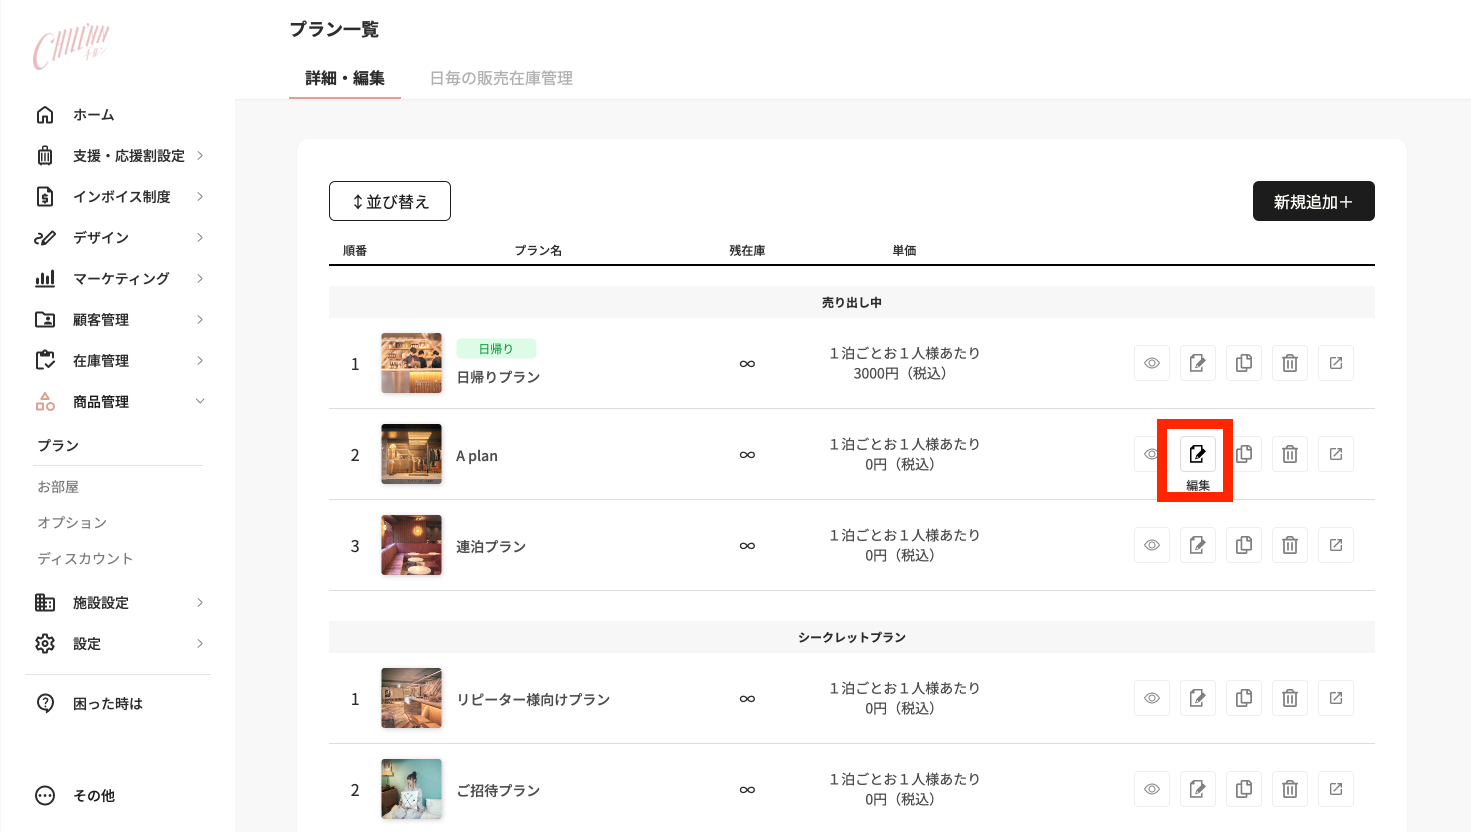This screenshot has height=832, width=1471.
Task: Preview A plan using the eye icon
Action: 1151,453
